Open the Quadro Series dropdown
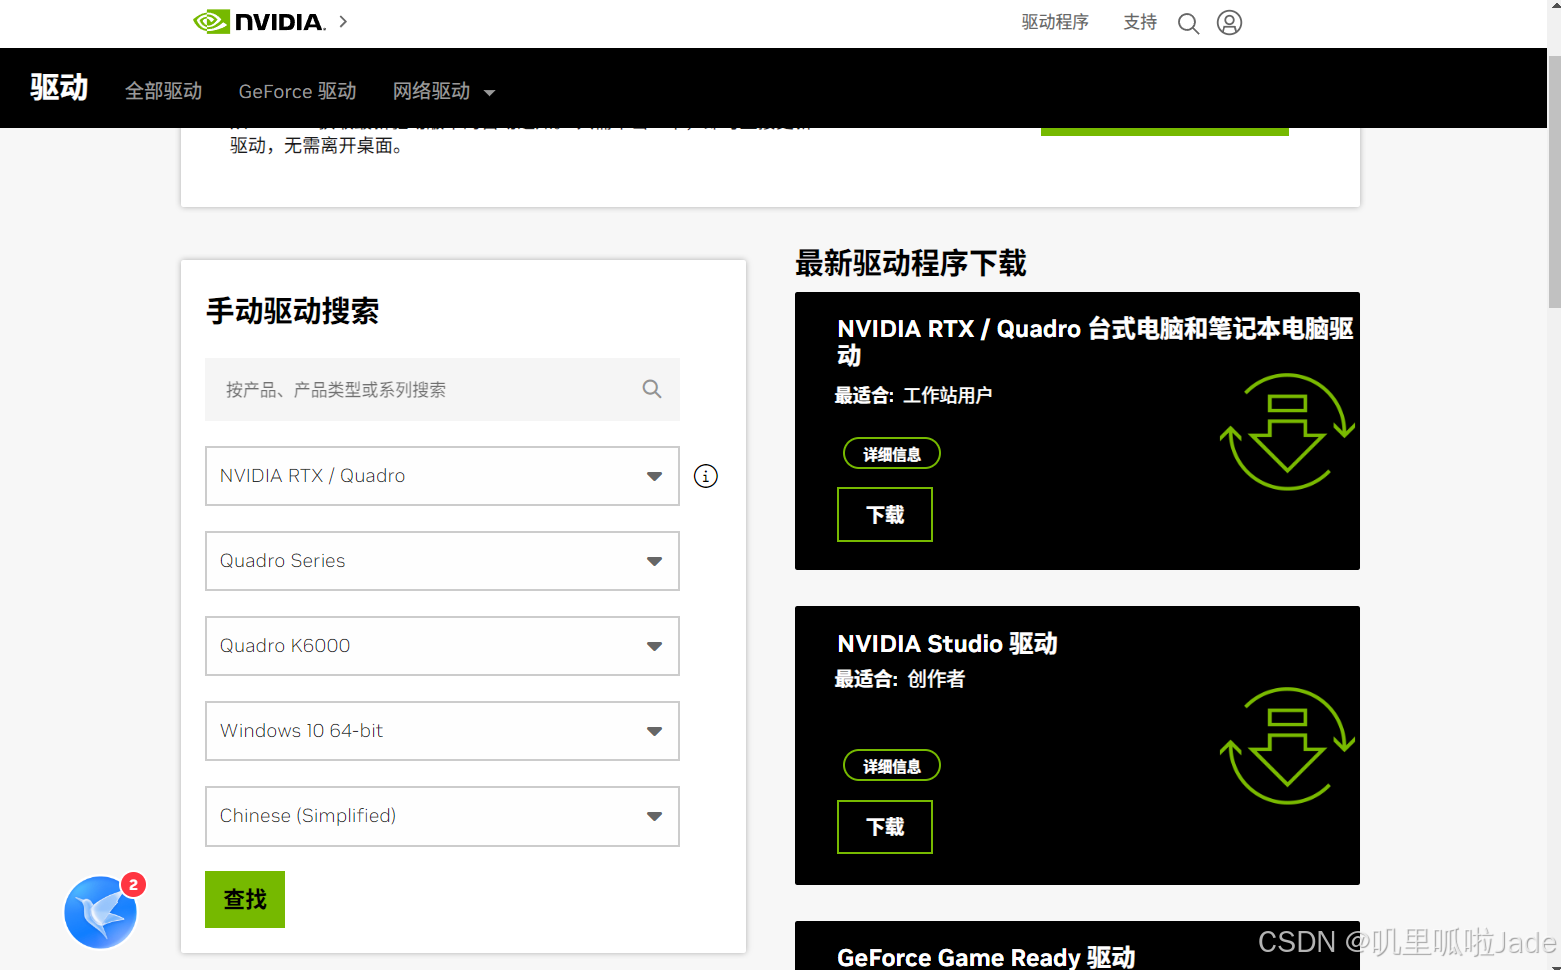This screenshot has width=1561, height=970. 442,561
